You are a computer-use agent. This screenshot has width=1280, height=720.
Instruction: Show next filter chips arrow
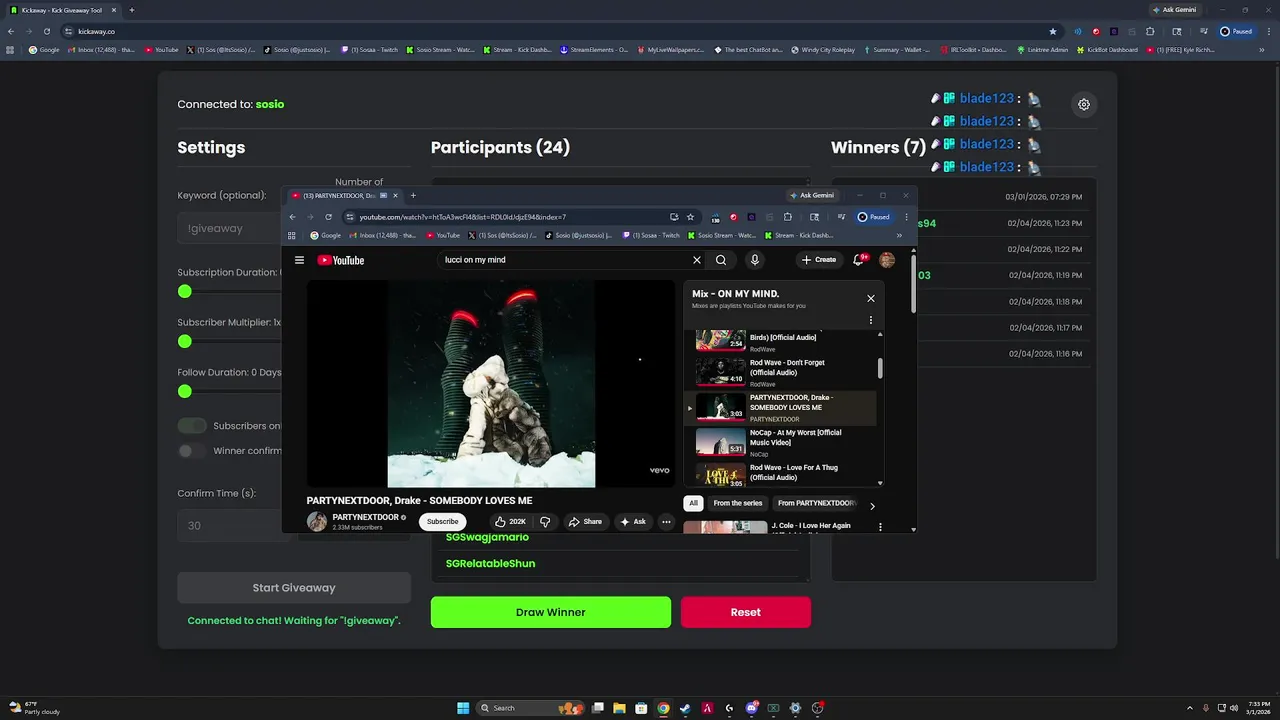point(872,506)
